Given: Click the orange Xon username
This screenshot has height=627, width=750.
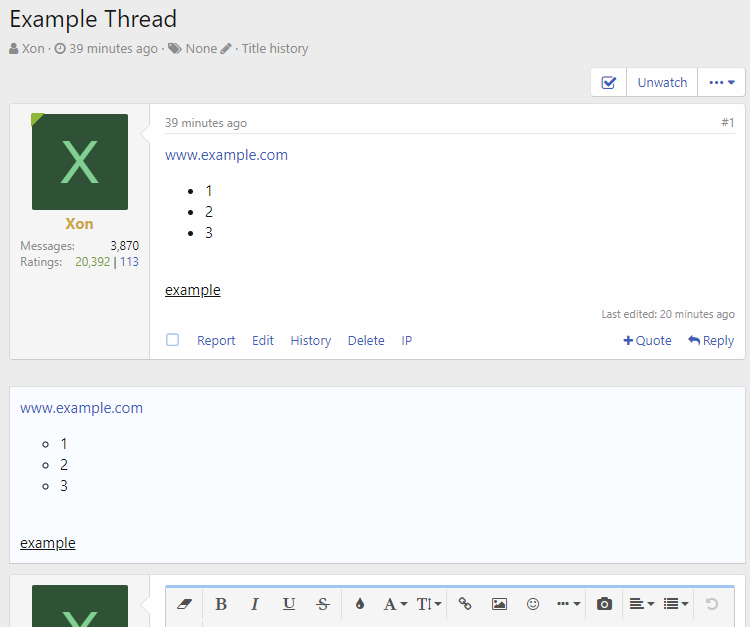Looking at the screenshot, I should [79, 224].
